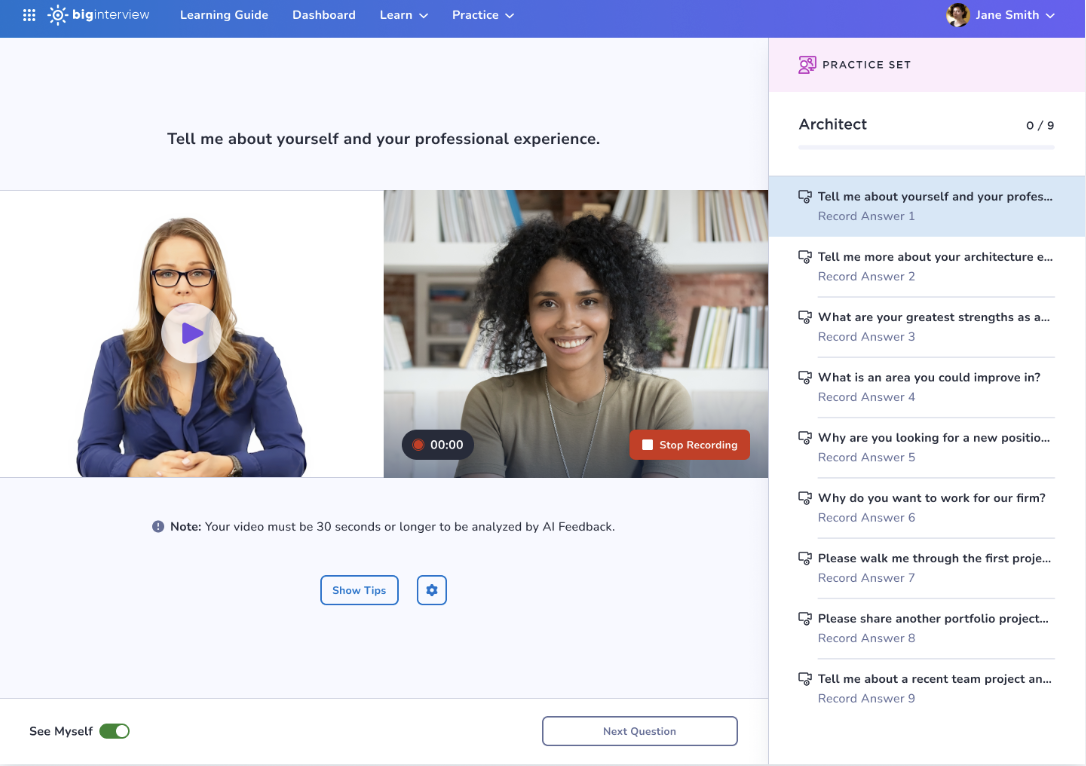Click the Show Tips button

pos(359,590)
